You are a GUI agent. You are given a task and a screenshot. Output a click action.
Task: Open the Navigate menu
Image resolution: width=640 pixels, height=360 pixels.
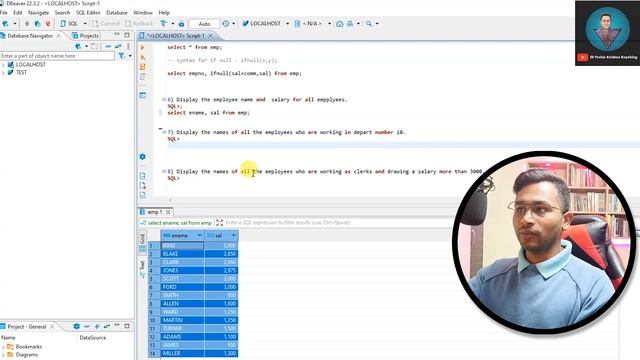point(38,13)
